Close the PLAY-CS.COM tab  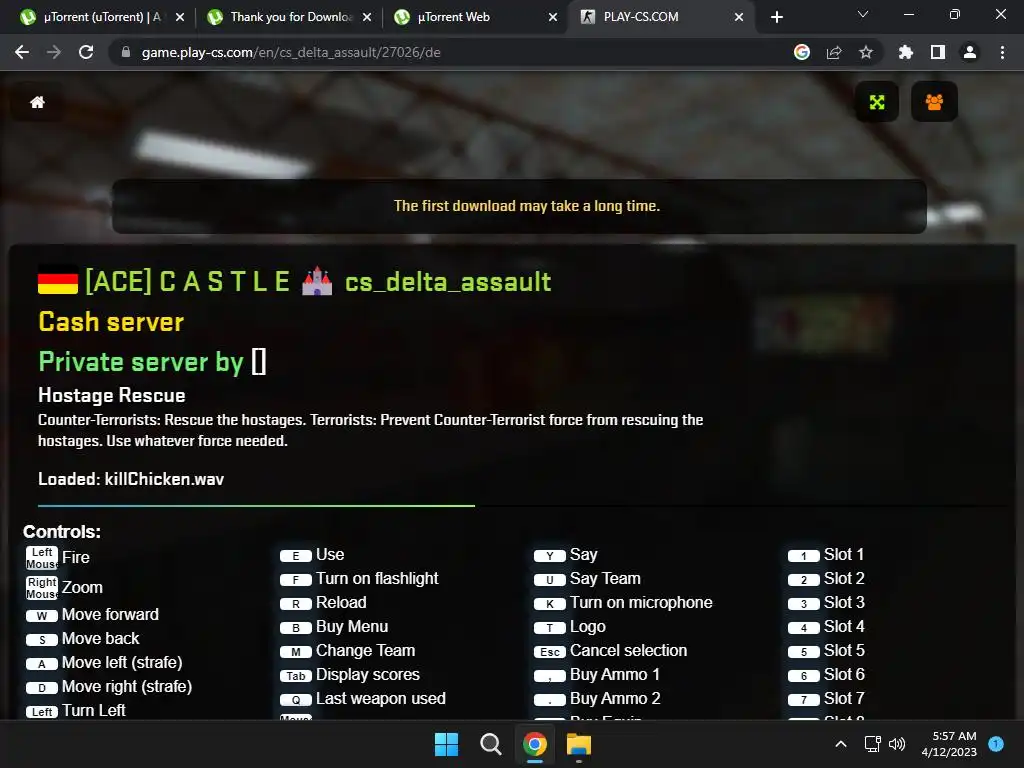(x=739, y=17)
